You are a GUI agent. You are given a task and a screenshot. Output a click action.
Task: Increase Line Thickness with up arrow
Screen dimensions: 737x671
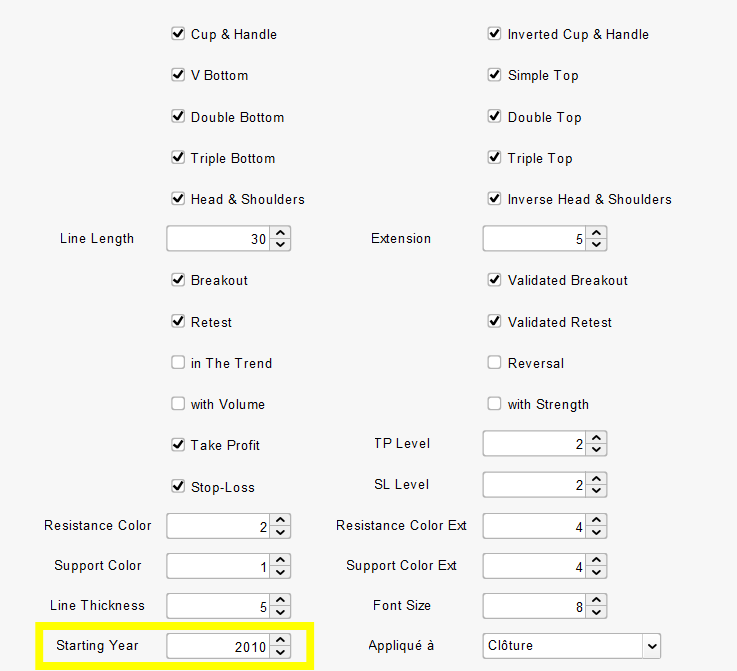click(x=280, y=600)
